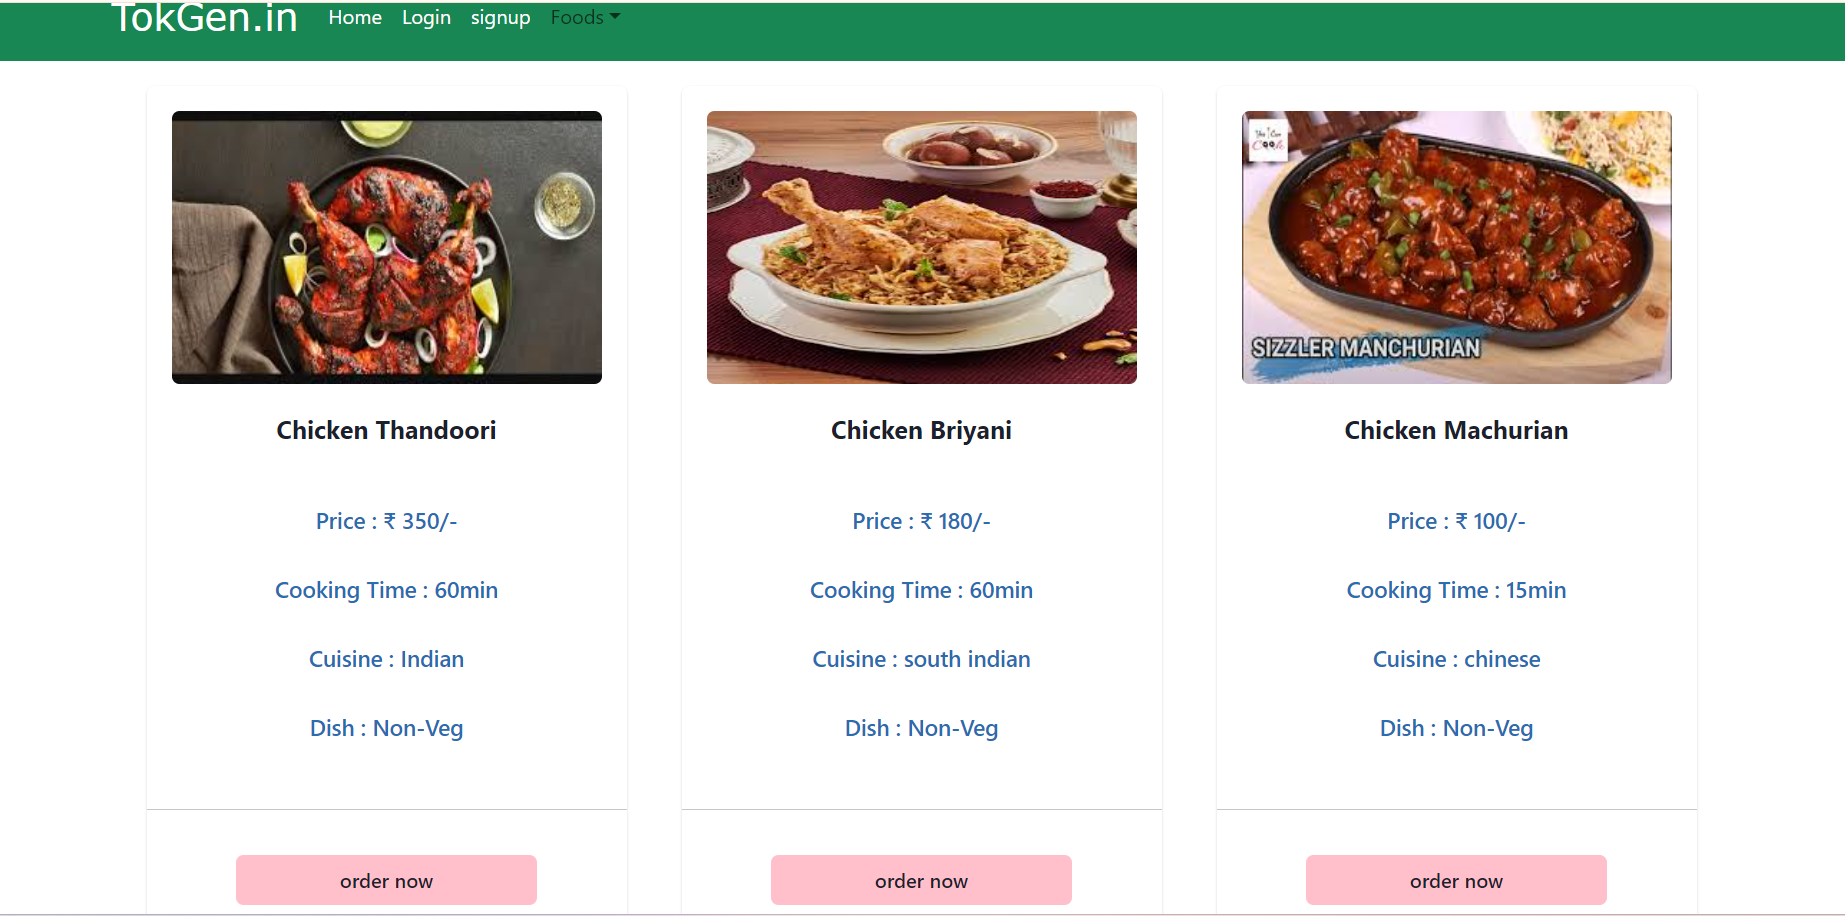Click the Cooking Time : 15min text
This screenshot has height=916, width=1845.
1456,590
